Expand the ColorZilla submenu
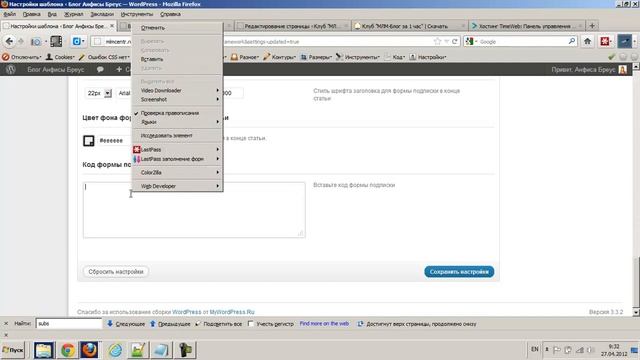The image size is (640, 360). click(177, 172)
